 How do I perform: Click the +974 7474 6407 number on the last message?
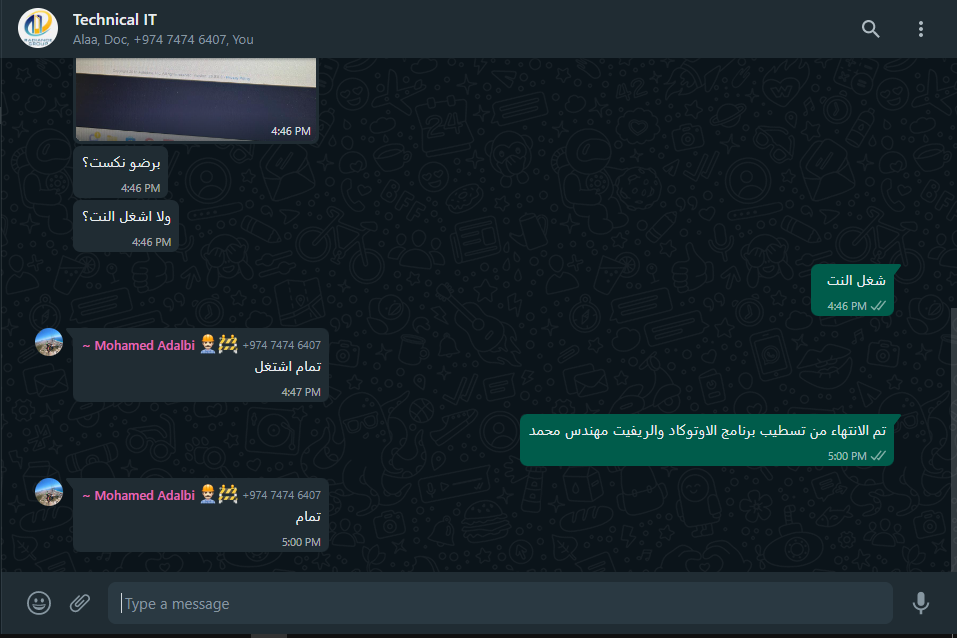pyautogui.click(x=281, y=495)
